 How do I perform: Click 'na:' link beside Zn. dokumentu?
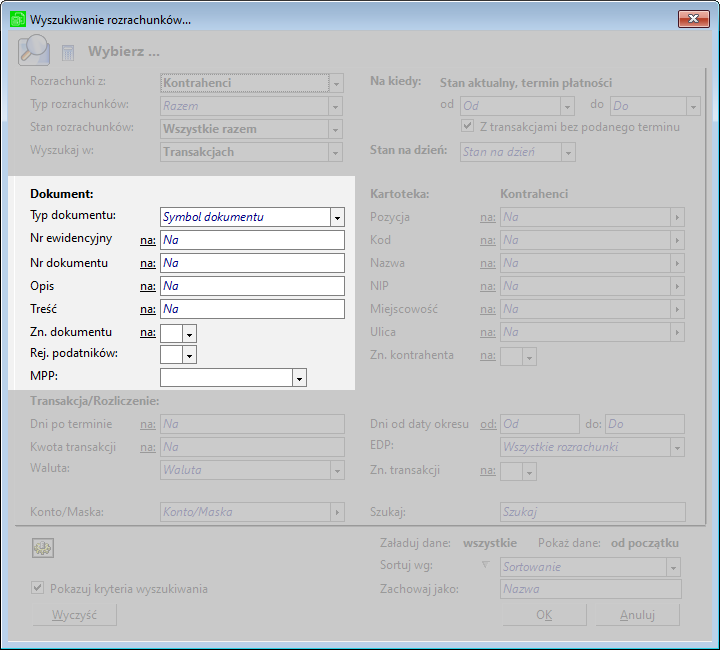tap(148, 332)
